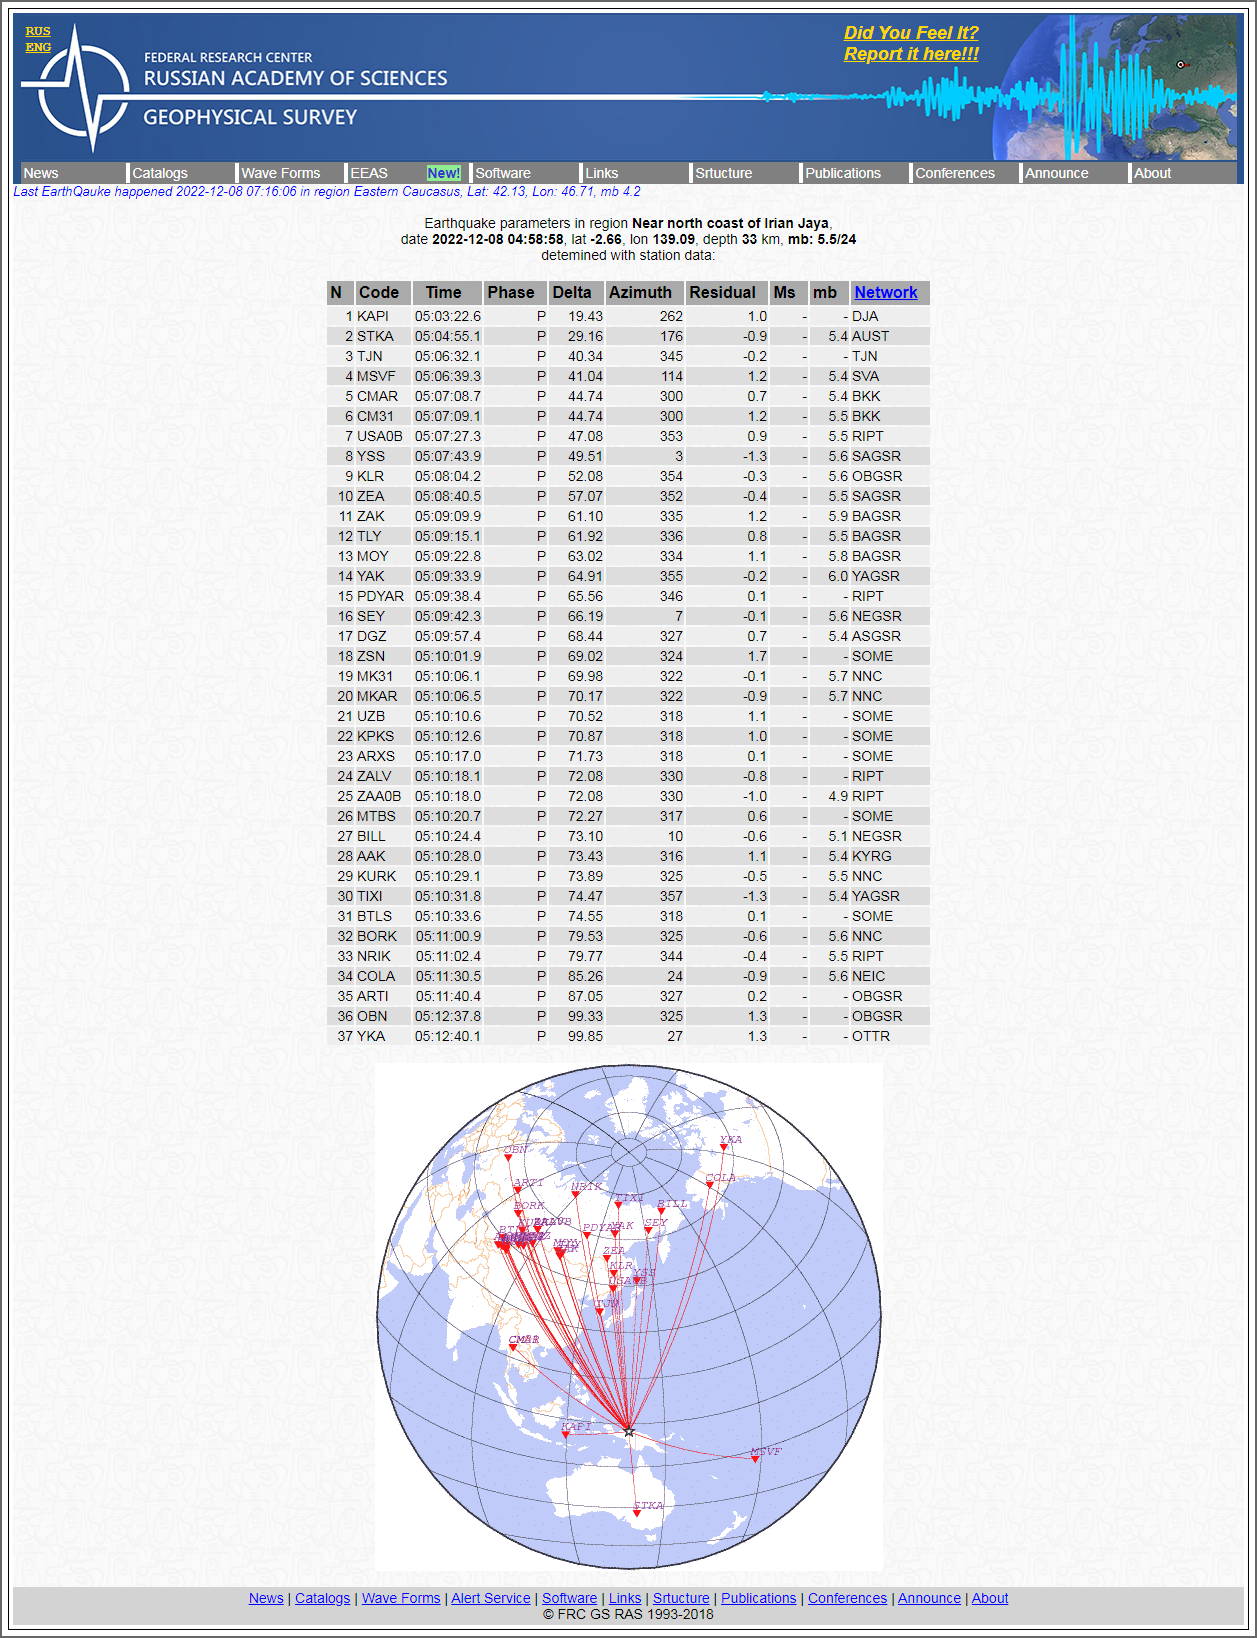Viewport: 1257px width, 1638px height.
Task: Select station code MSVF row
Action: pos(376,376)
